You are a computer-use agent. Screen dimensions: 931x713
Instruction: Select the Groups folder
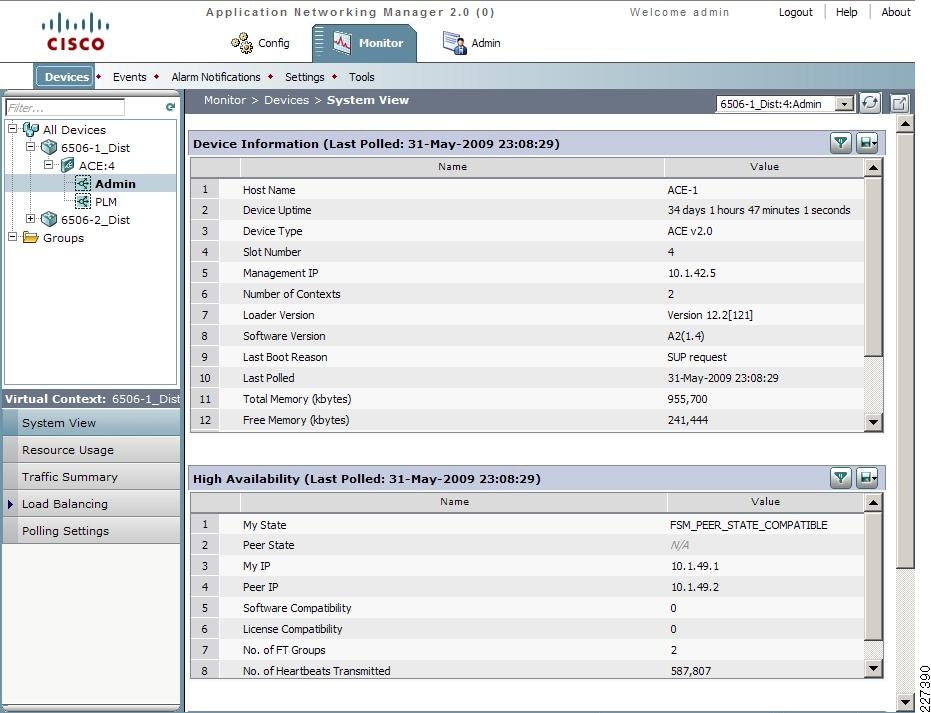pos(63,238)
